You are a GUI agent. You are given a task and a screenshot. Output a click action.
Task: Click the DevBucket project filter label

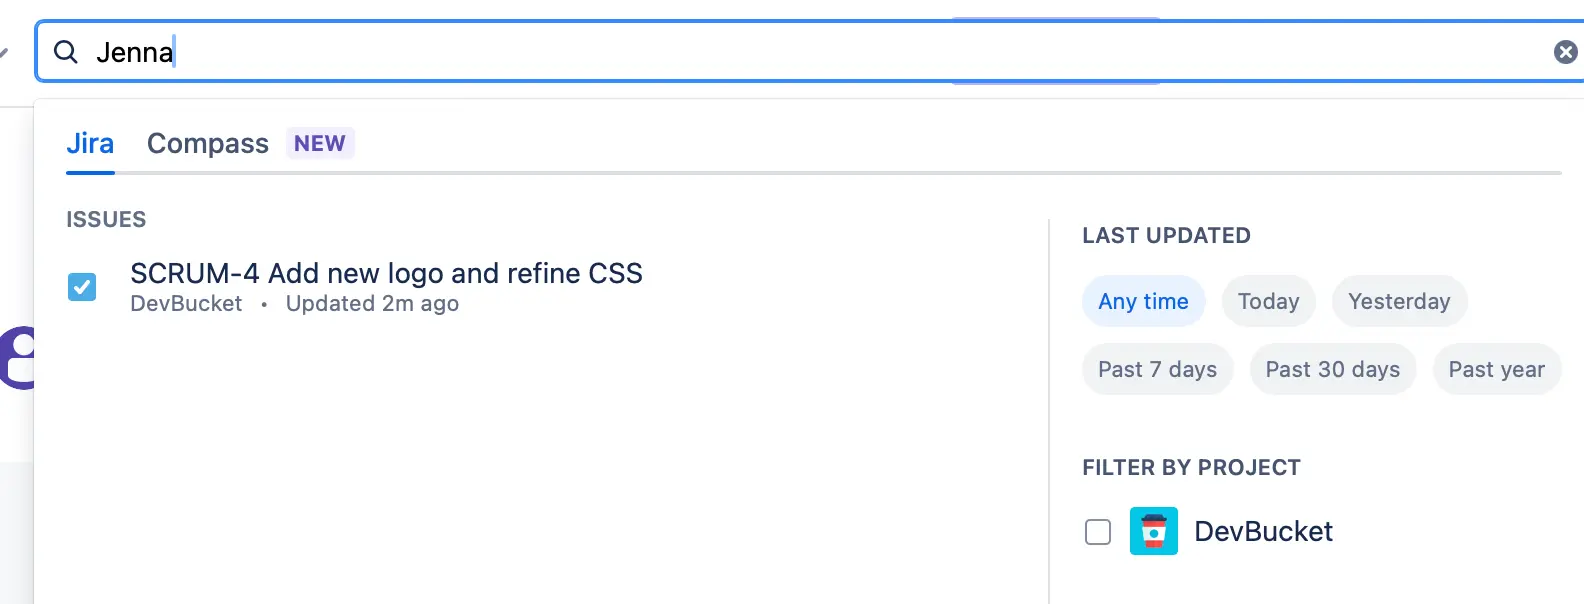1263,531
